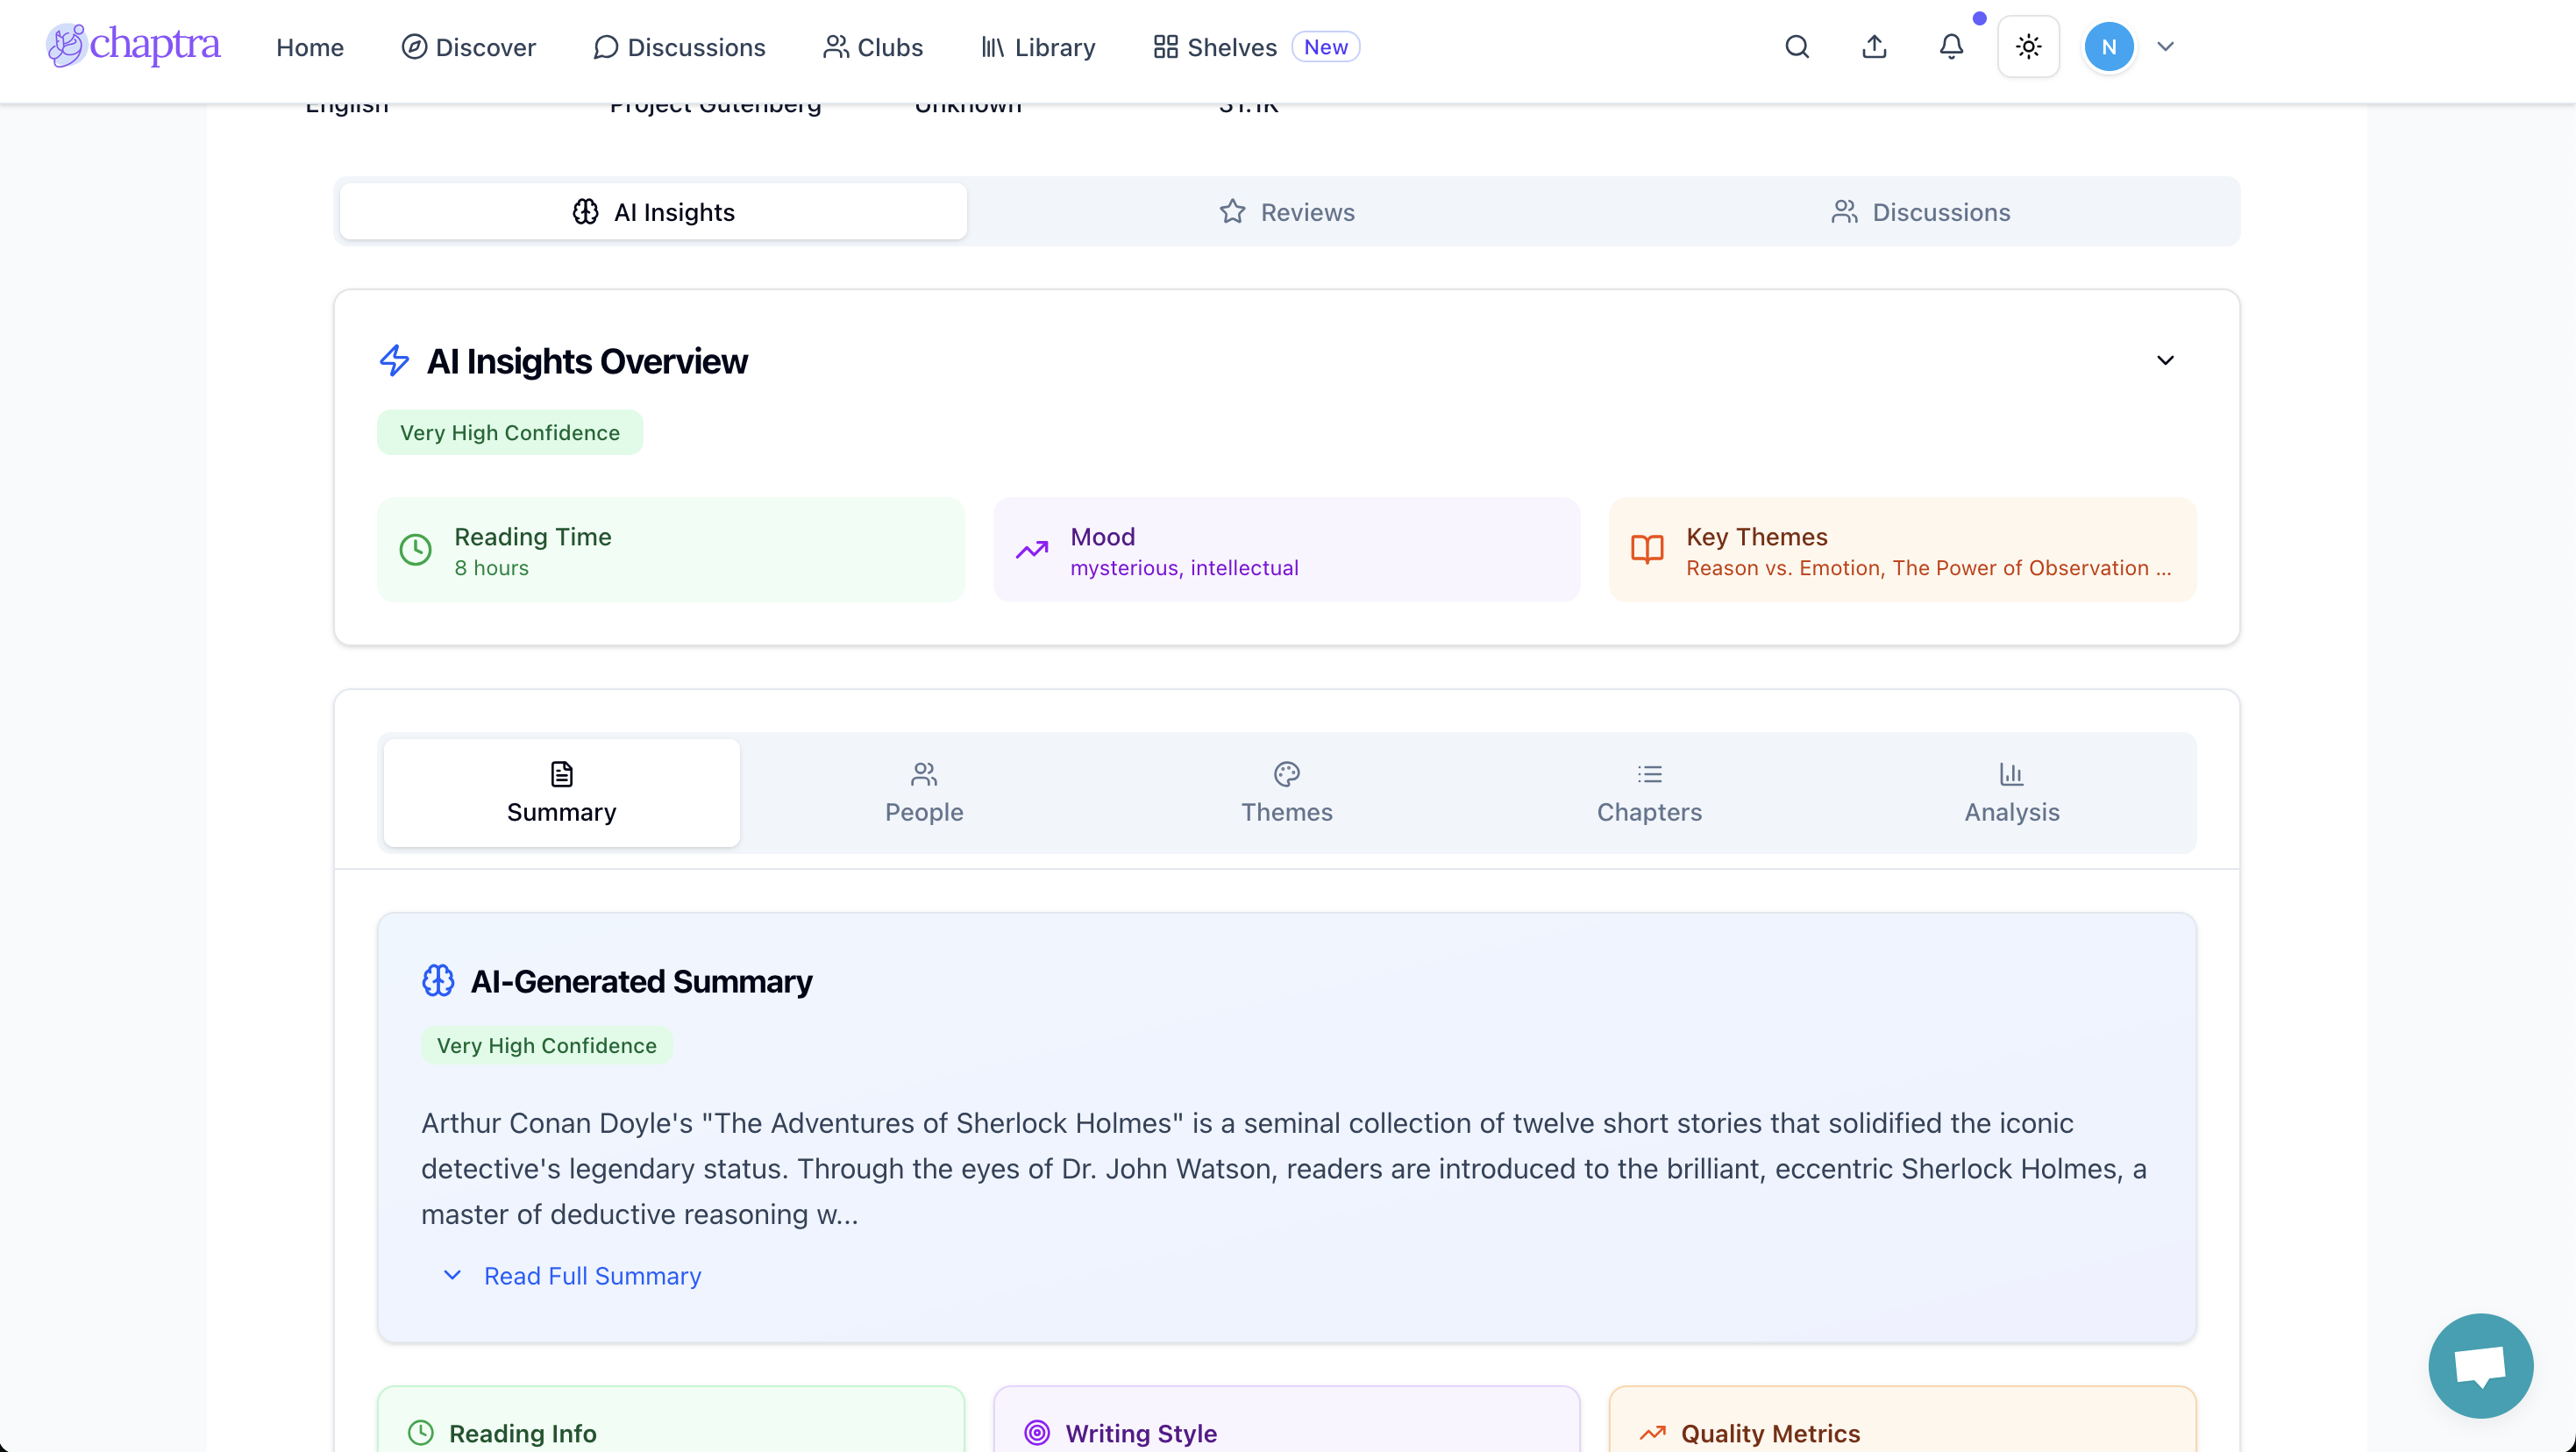Viewport: 2576px width, 1452px height.
Task: Click the Reading Time clock icon
Action: tap(416, 550)
